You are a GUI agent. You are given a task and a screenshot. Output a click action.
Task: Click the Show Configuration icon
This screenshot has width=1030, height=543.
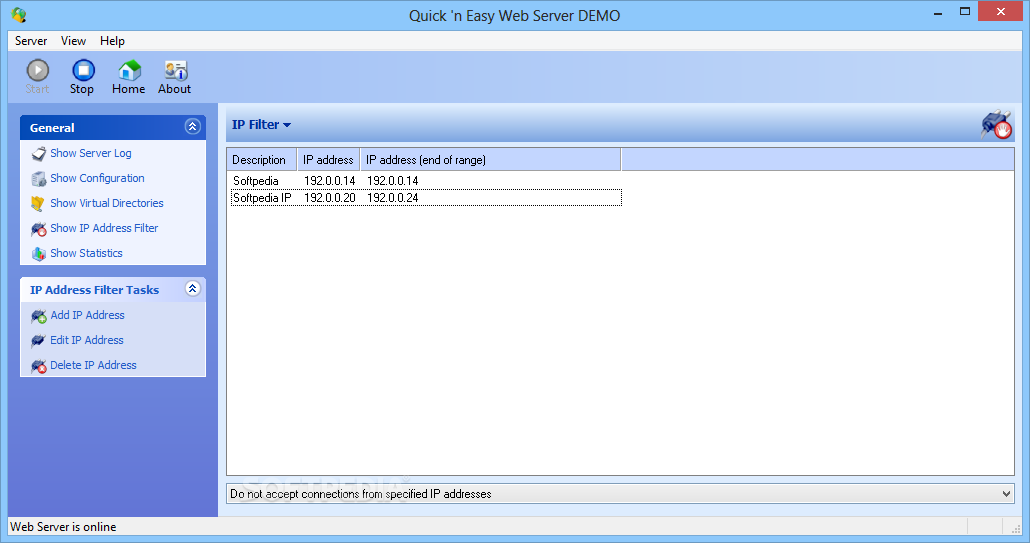click(39, 179)
